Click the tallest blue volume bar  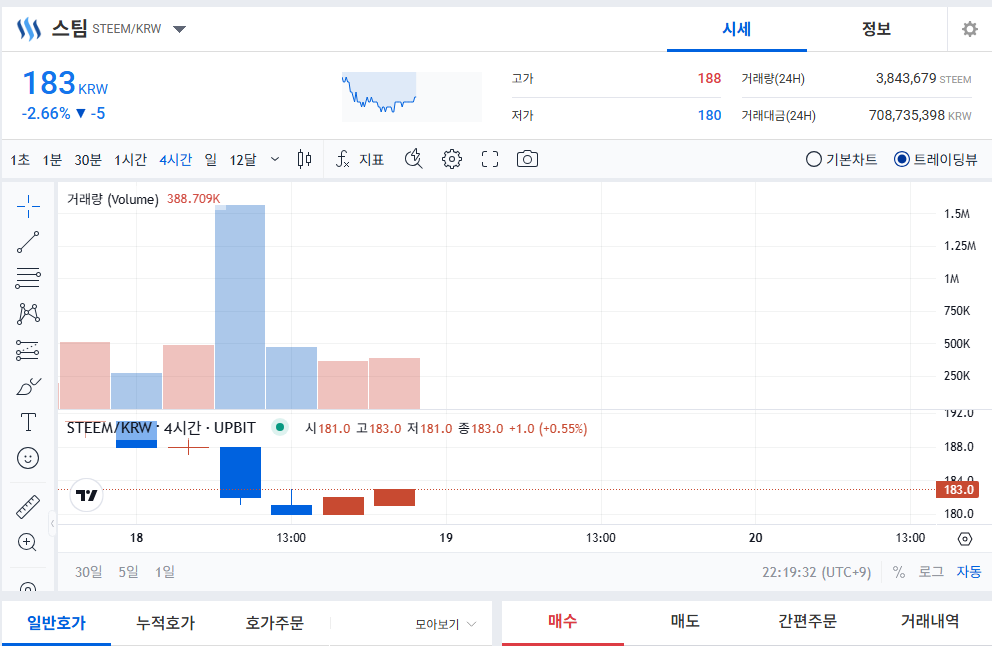[240, 307]
